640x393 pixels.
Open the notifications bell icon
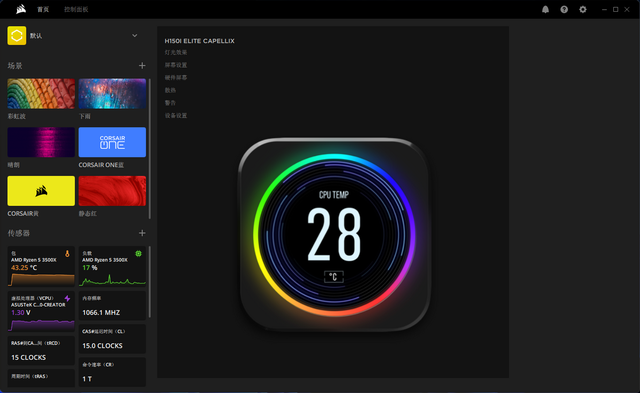(545, 9)
